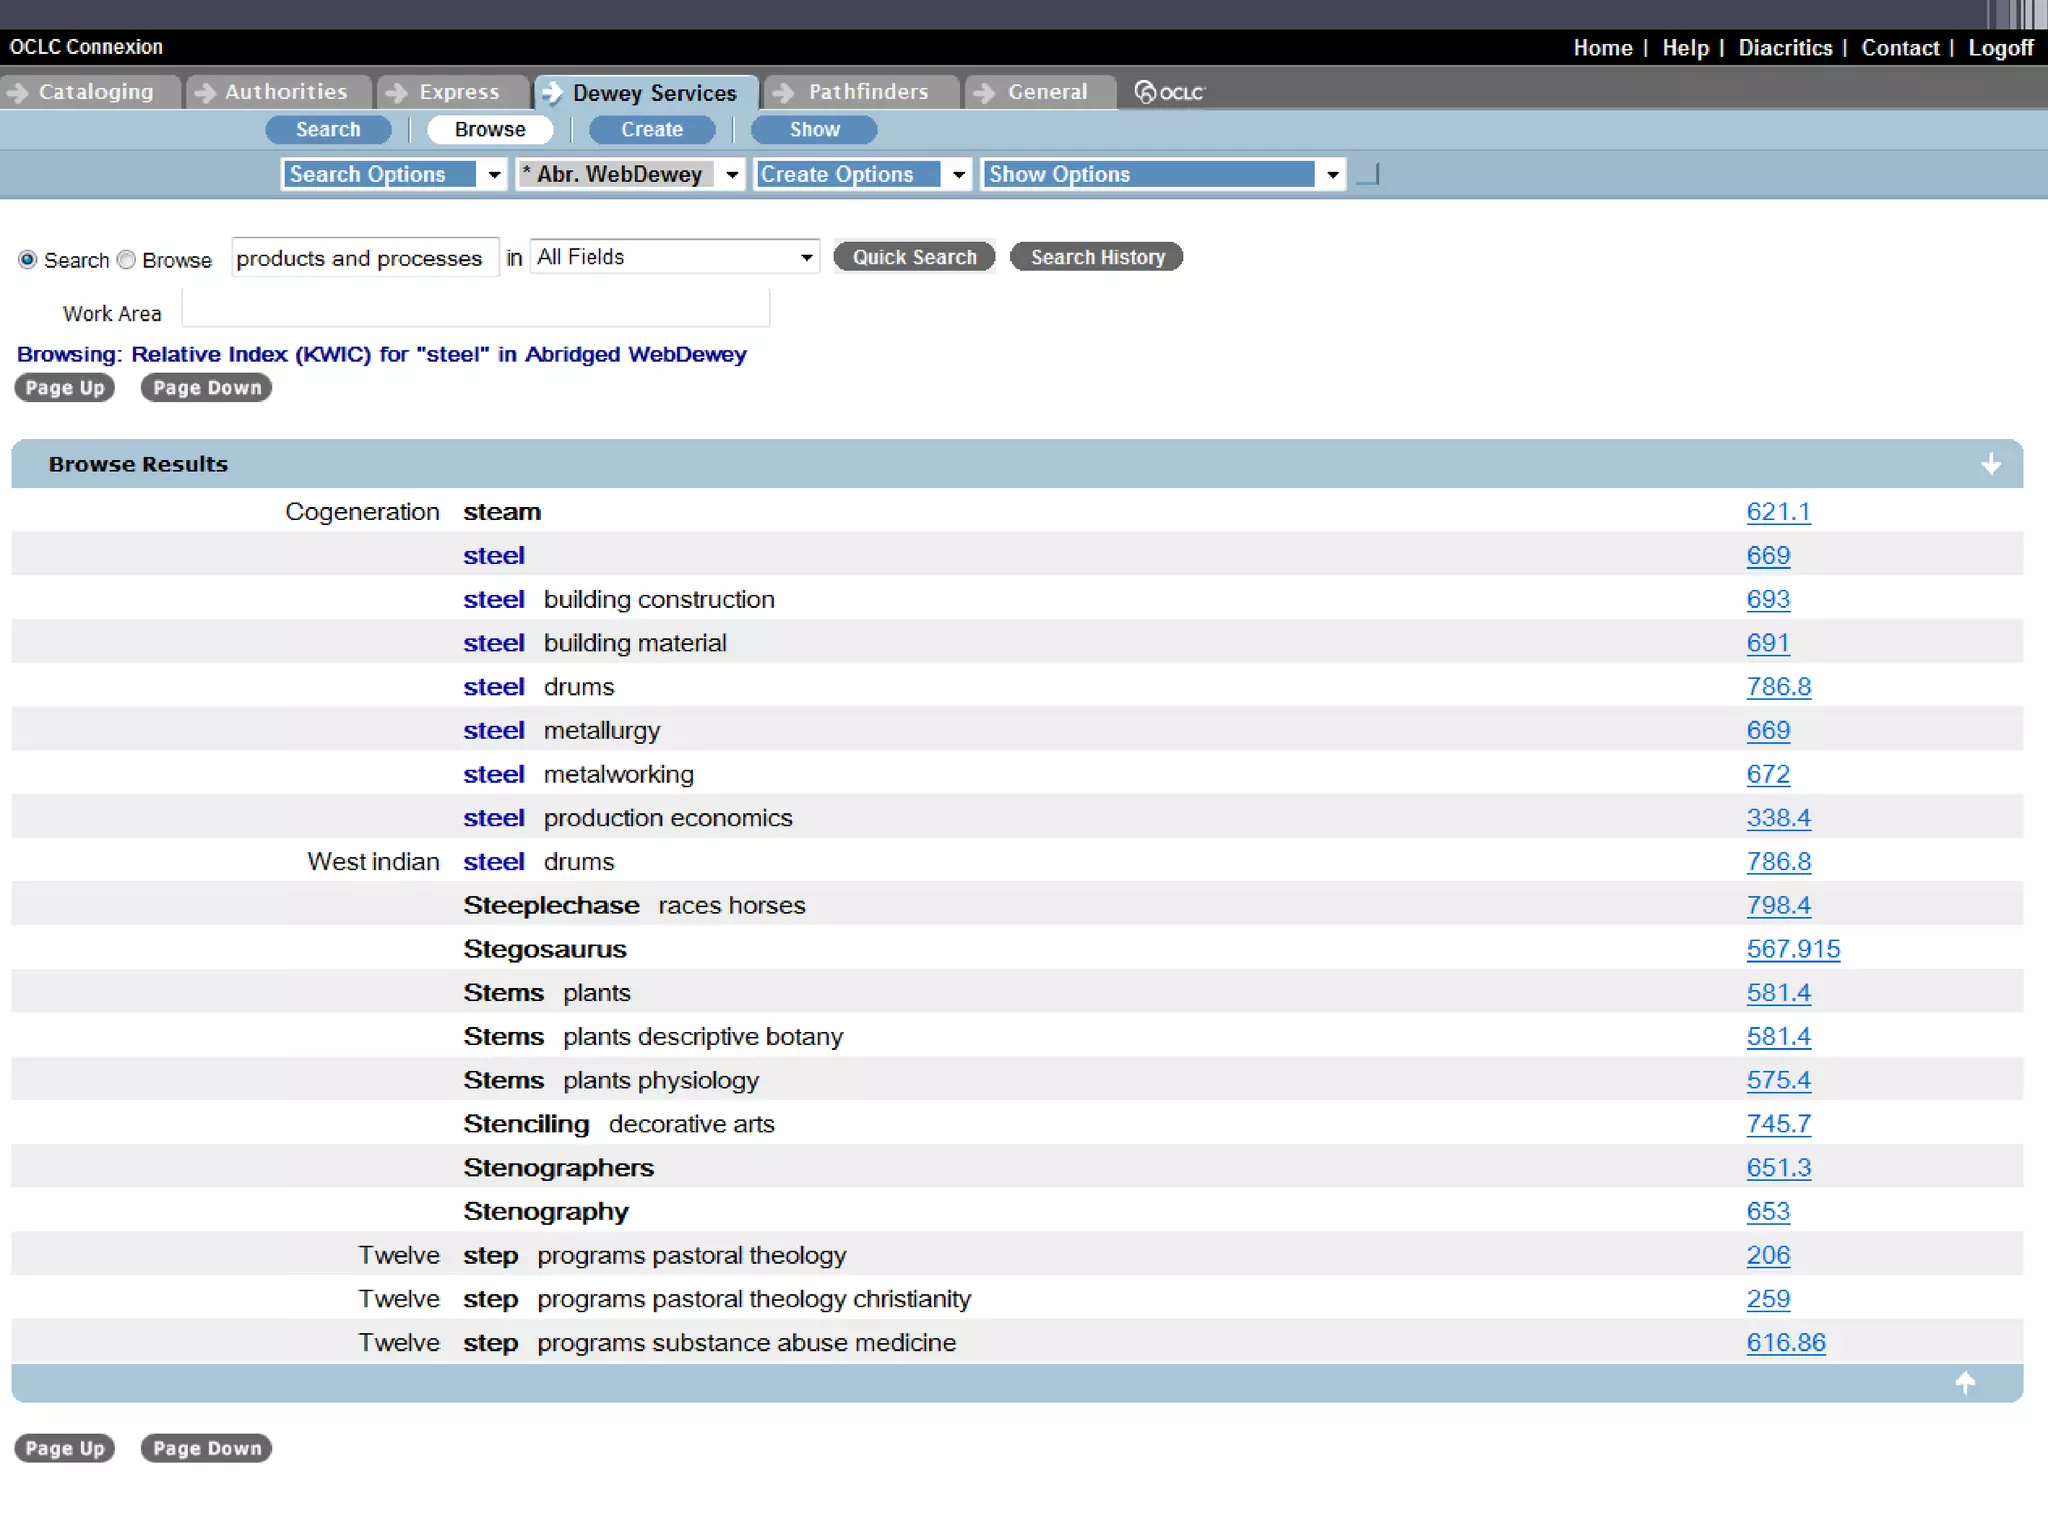Click the arrow icon on Authorities tab
This screenshot has width=2048, height=1536.
(205, 92)
